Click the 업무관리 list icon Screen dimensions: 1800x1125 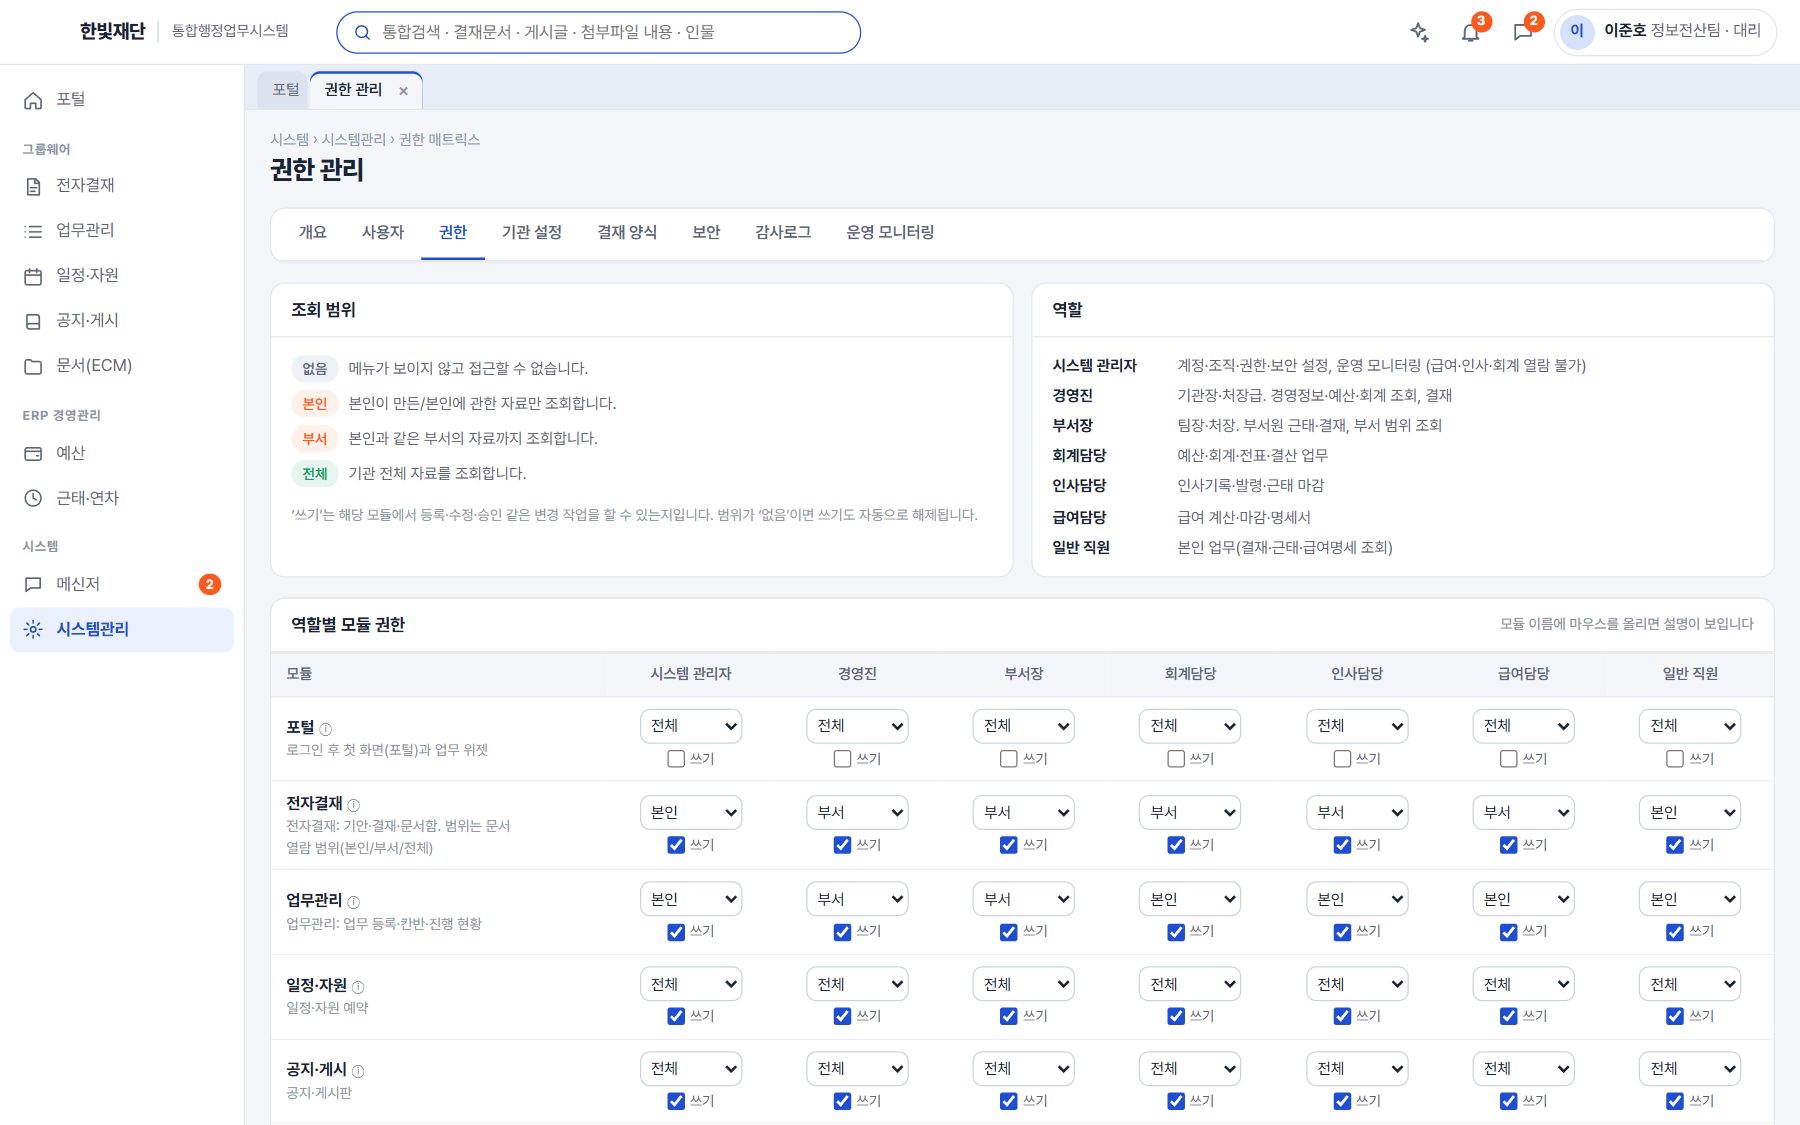[33, 231]
